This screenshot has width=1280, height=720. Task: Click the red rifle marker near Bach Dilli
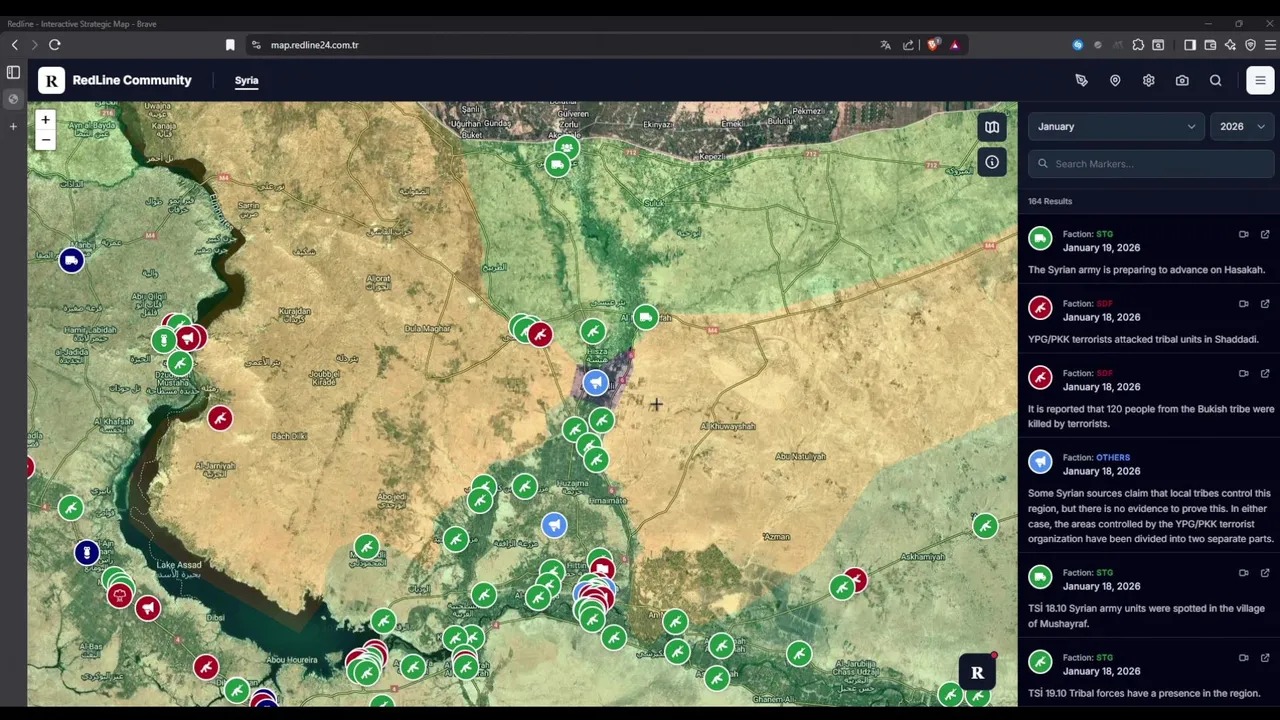[x=220, y=418]
